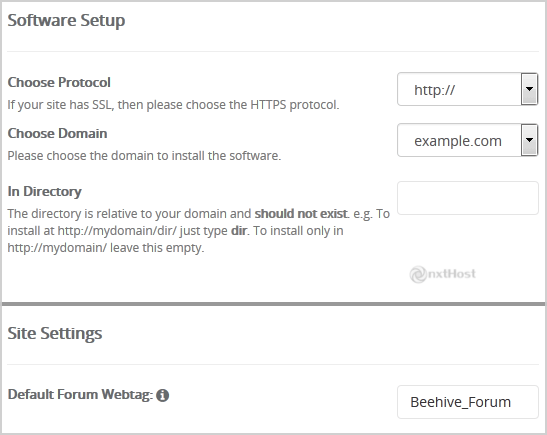Click the domain install help description
Viewport: 547px width, 435px height.
click(144, 156)
